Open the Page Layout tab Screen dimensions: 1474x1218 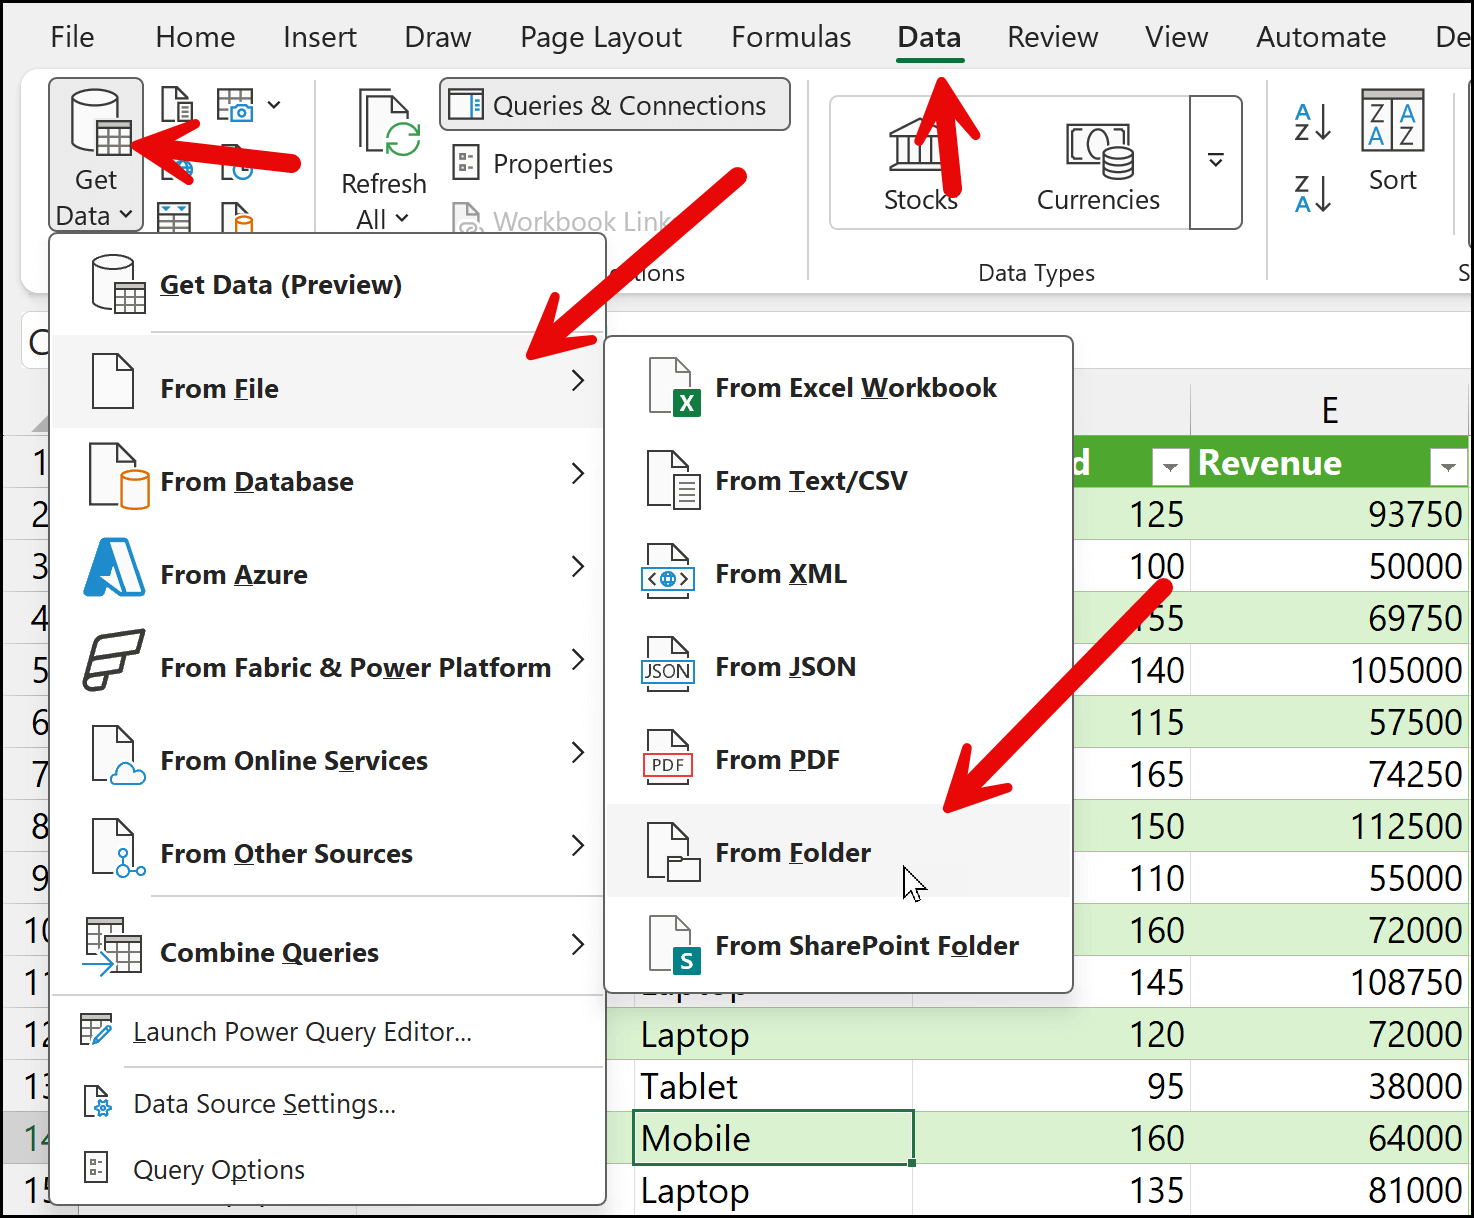[600, 37]
